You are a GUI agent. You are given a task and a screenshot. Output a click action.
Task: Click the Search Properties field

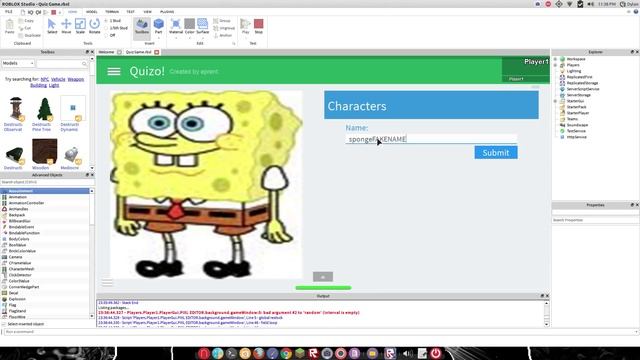[595, 220]
